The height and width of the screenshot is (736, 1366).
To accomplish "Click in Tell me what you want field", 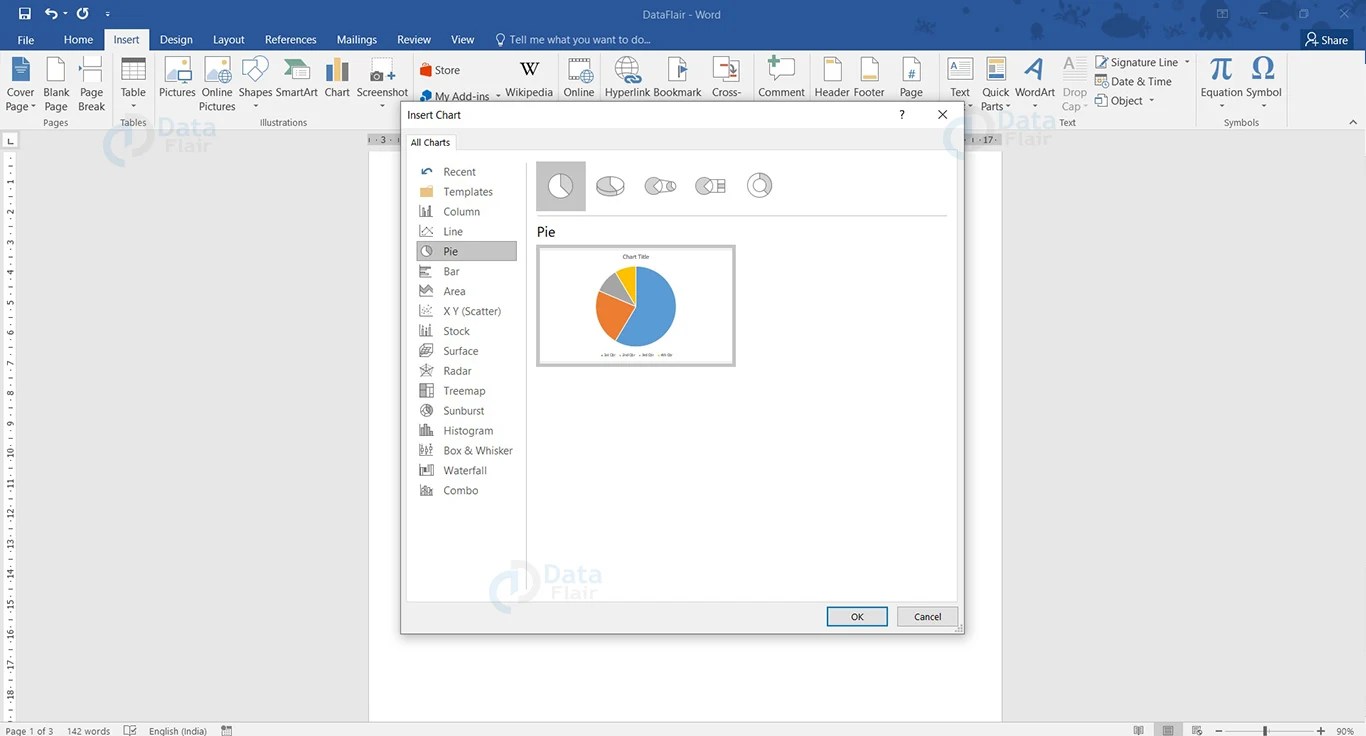I will [580, 40].
